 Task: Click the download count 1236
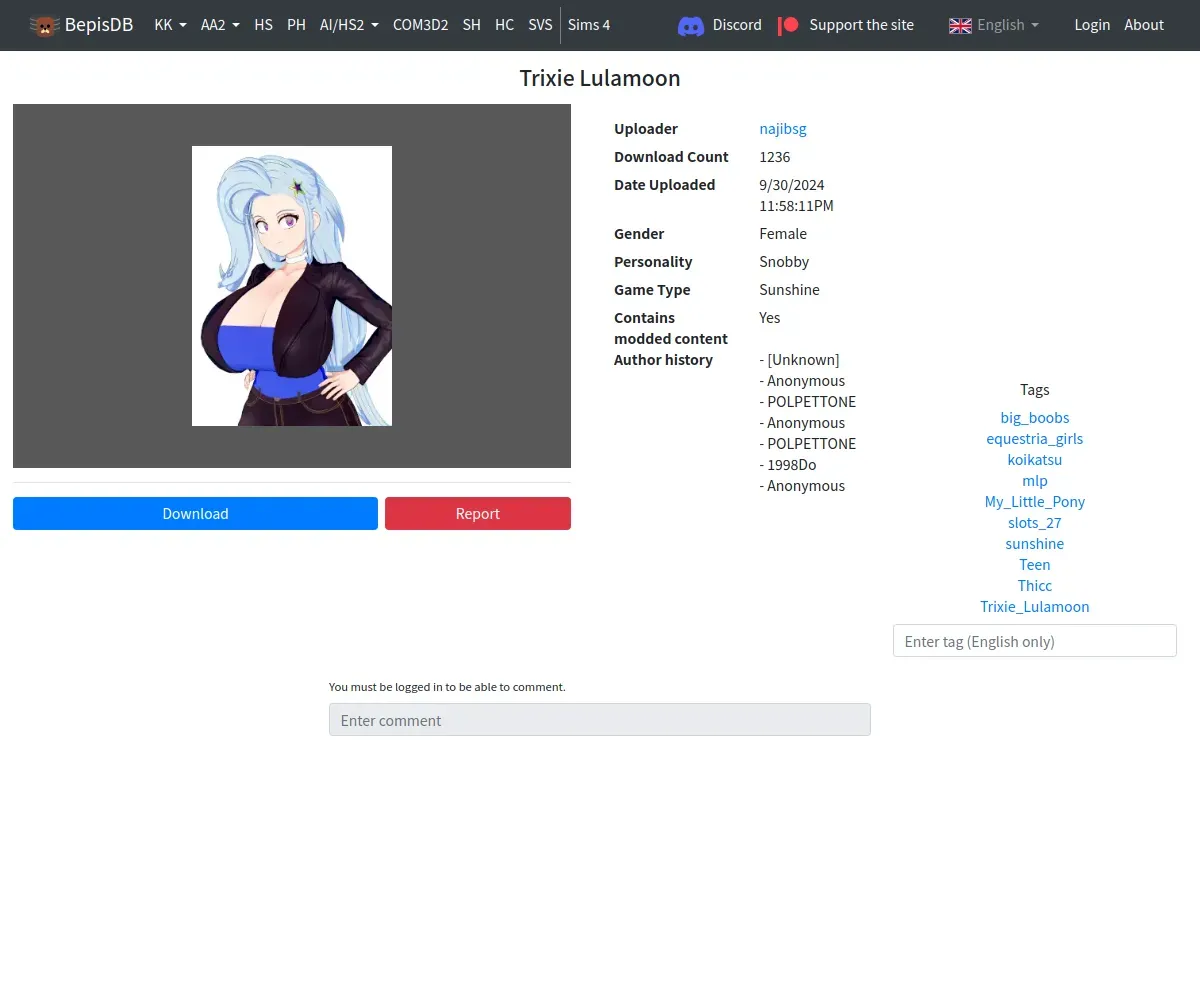(x=775, y=157)
